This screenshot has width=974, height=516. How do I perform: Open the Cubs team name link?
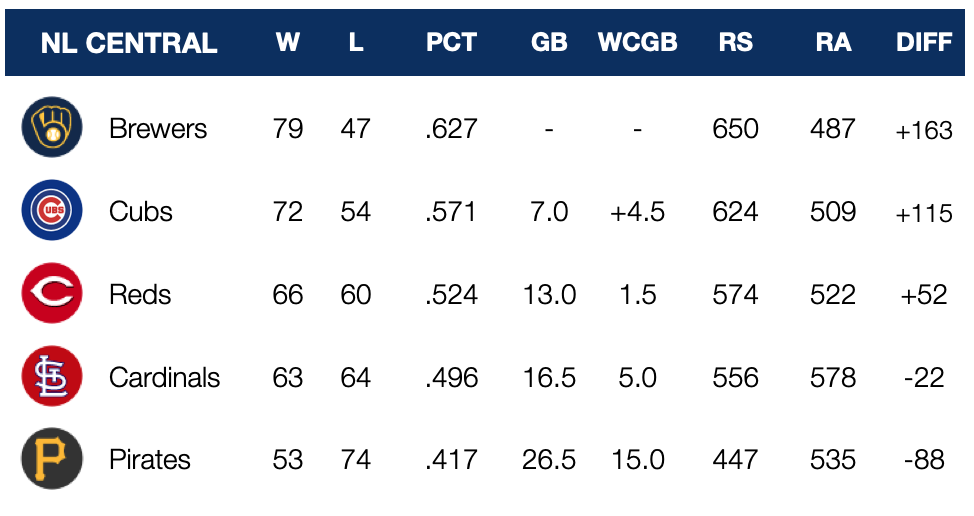[141, 212]
